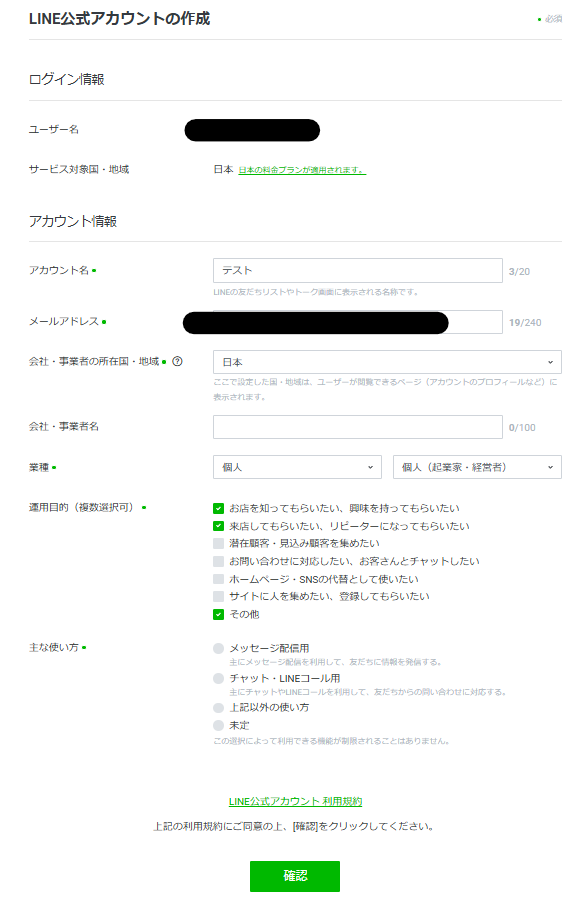Open 日本の料金プランが適用されます link

click(302, 170)
